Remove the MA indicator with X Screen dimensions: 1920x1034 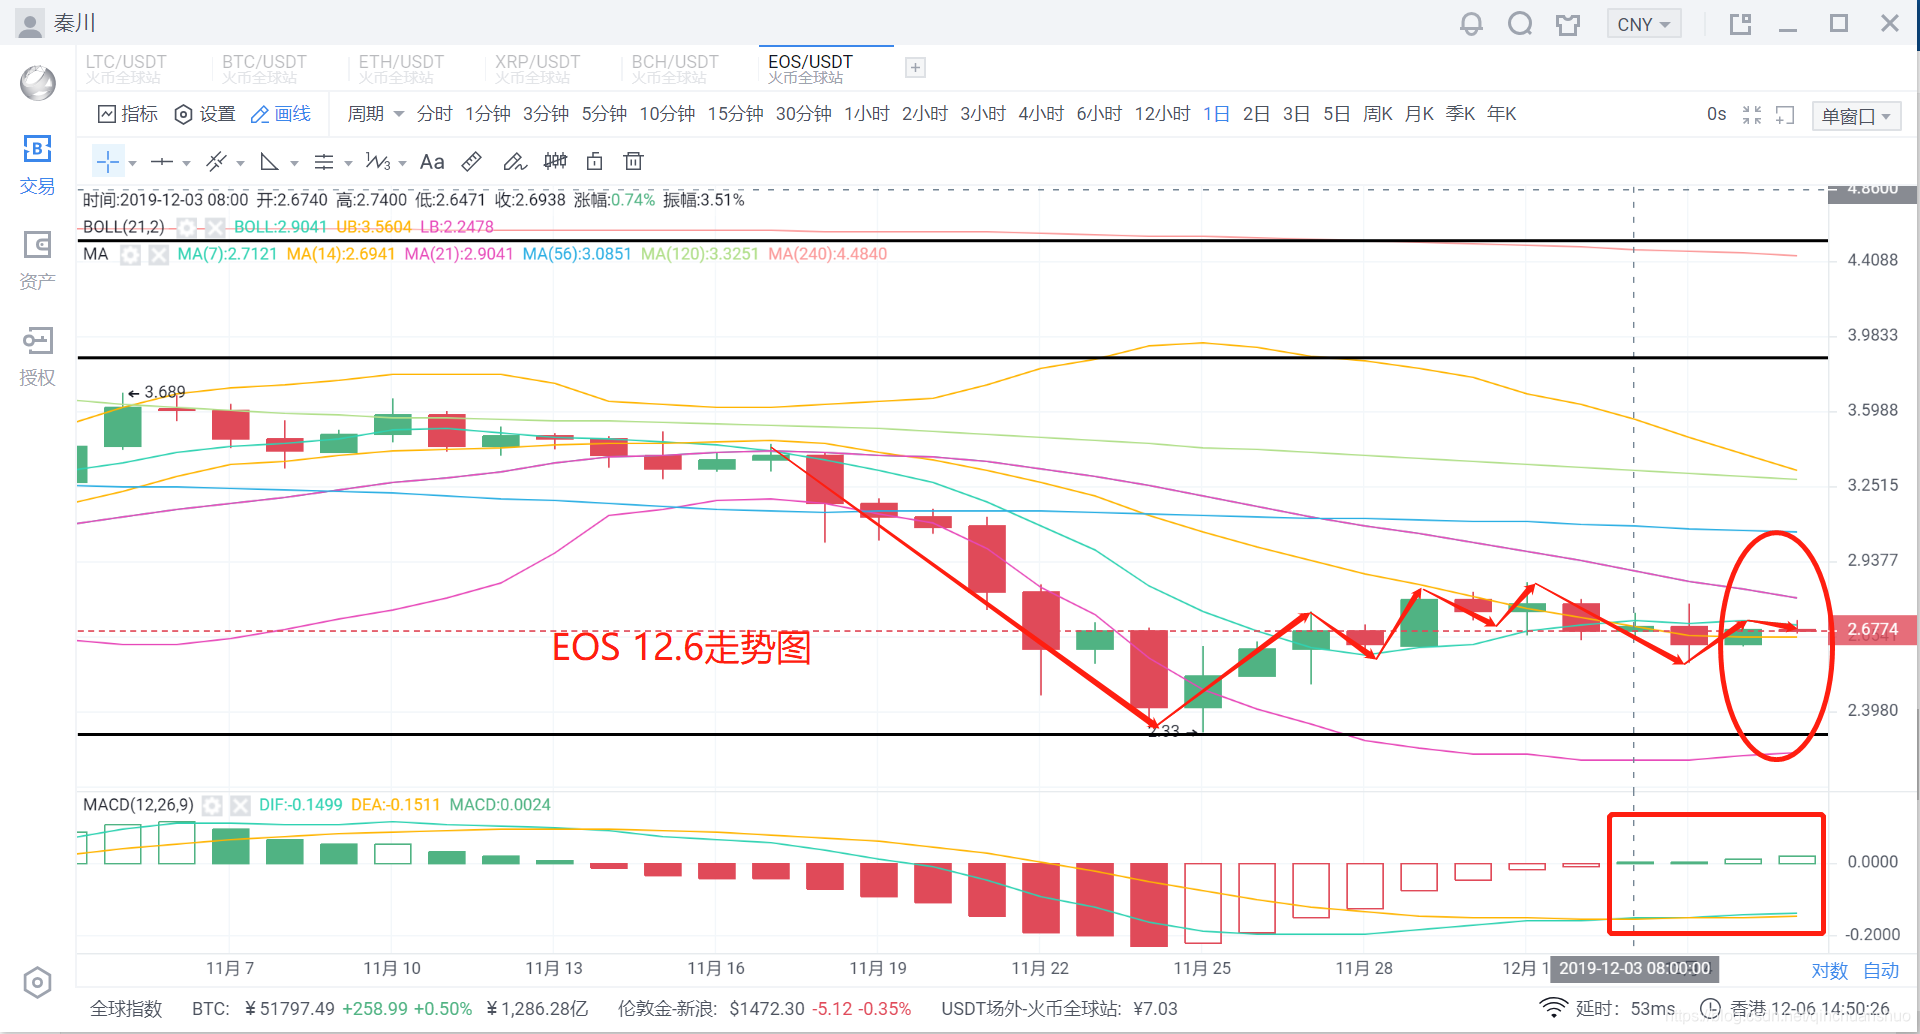pos(158,255)
